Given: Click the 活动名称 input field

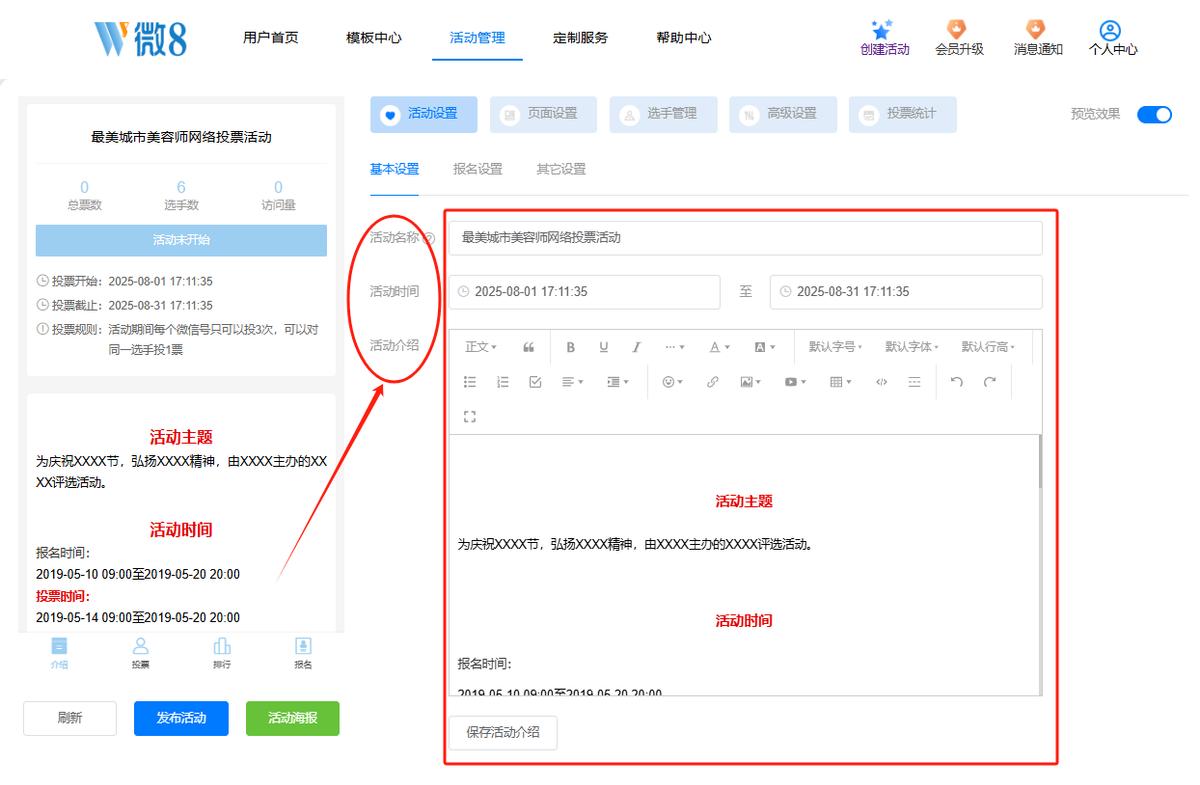Looking at the screenshot, I should (745, 238).
